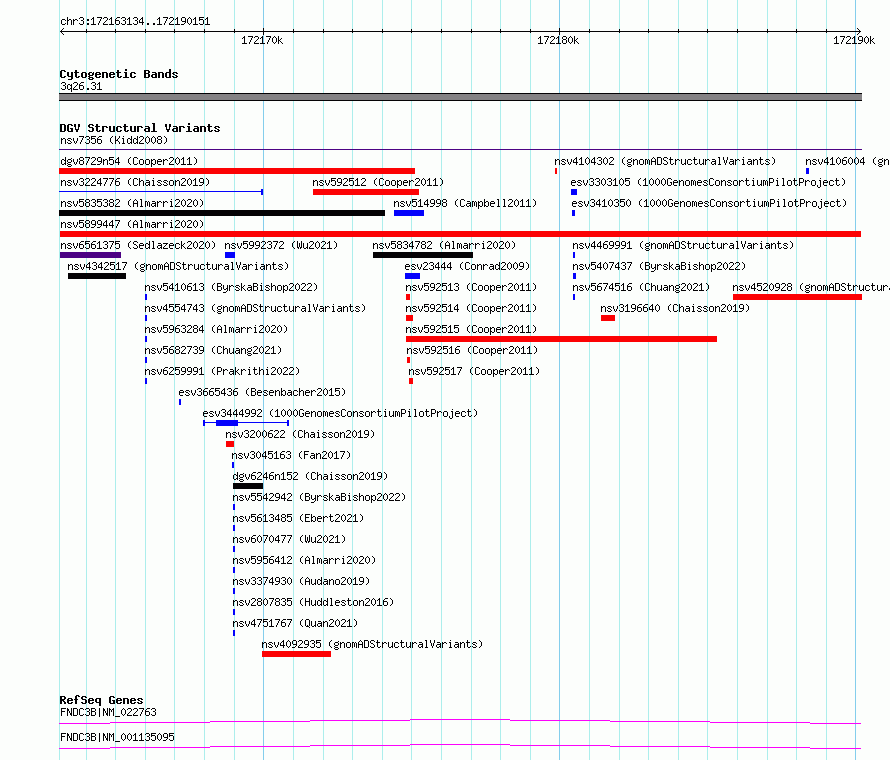Click the black bar under dgv6246n152
Image resolution: width=890 pixels, height=760 pixels.
[248, 486]
